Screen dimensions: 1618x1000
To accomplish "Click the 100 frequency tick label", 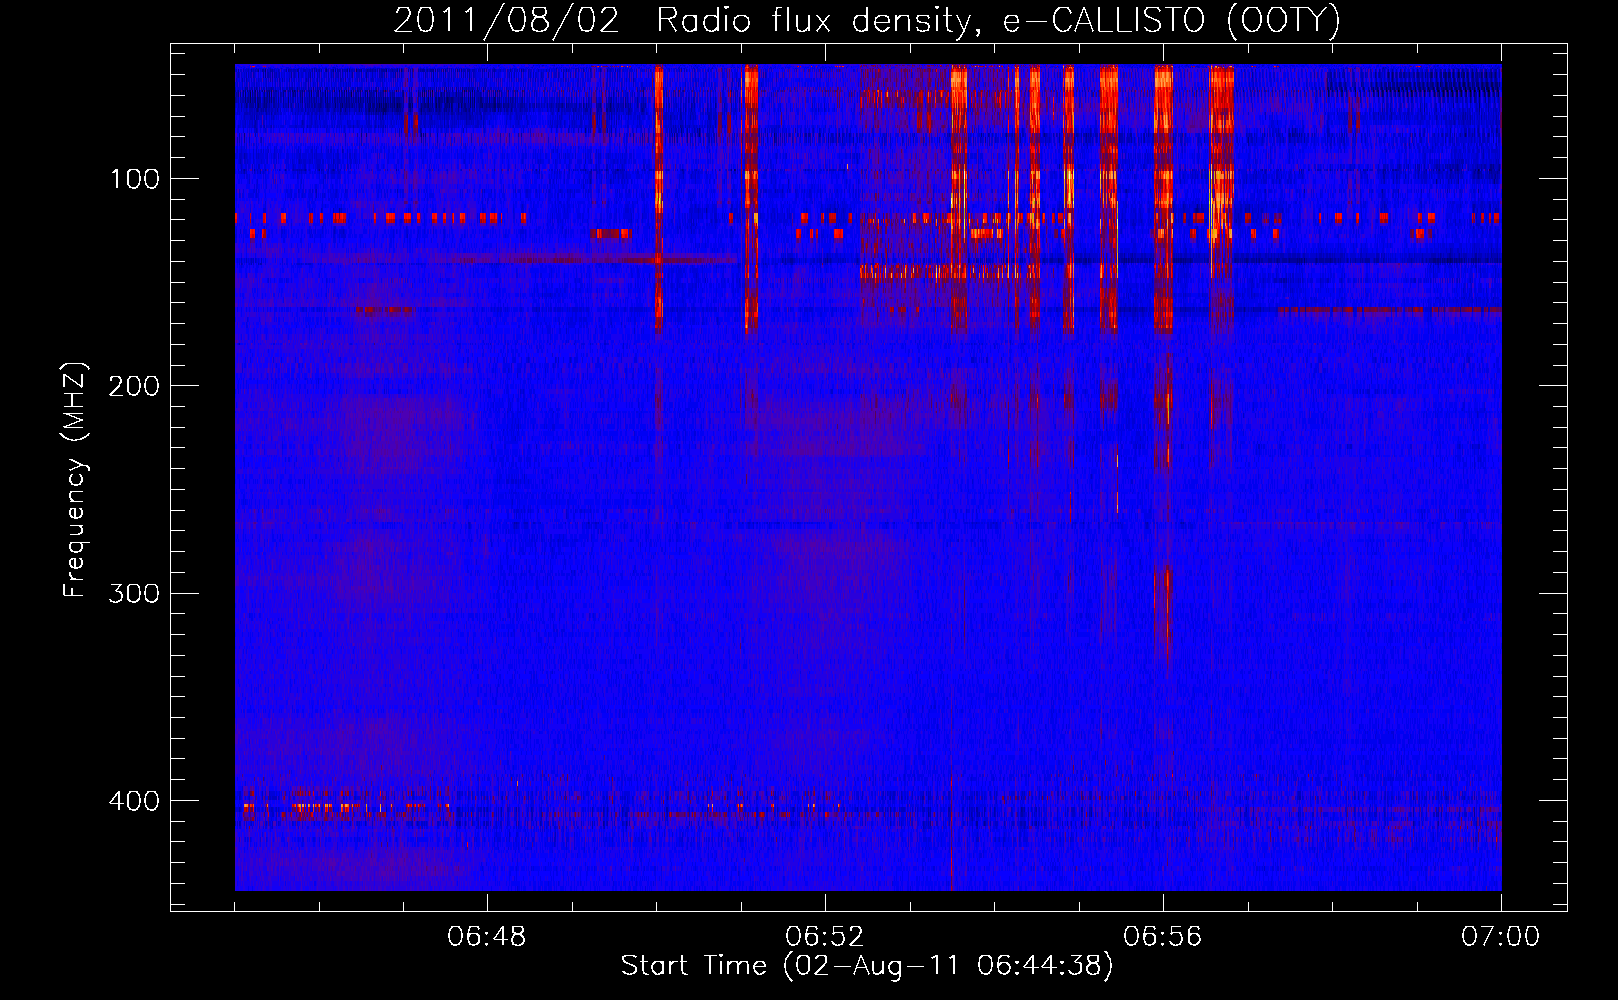I will click(x=135, y=179).
